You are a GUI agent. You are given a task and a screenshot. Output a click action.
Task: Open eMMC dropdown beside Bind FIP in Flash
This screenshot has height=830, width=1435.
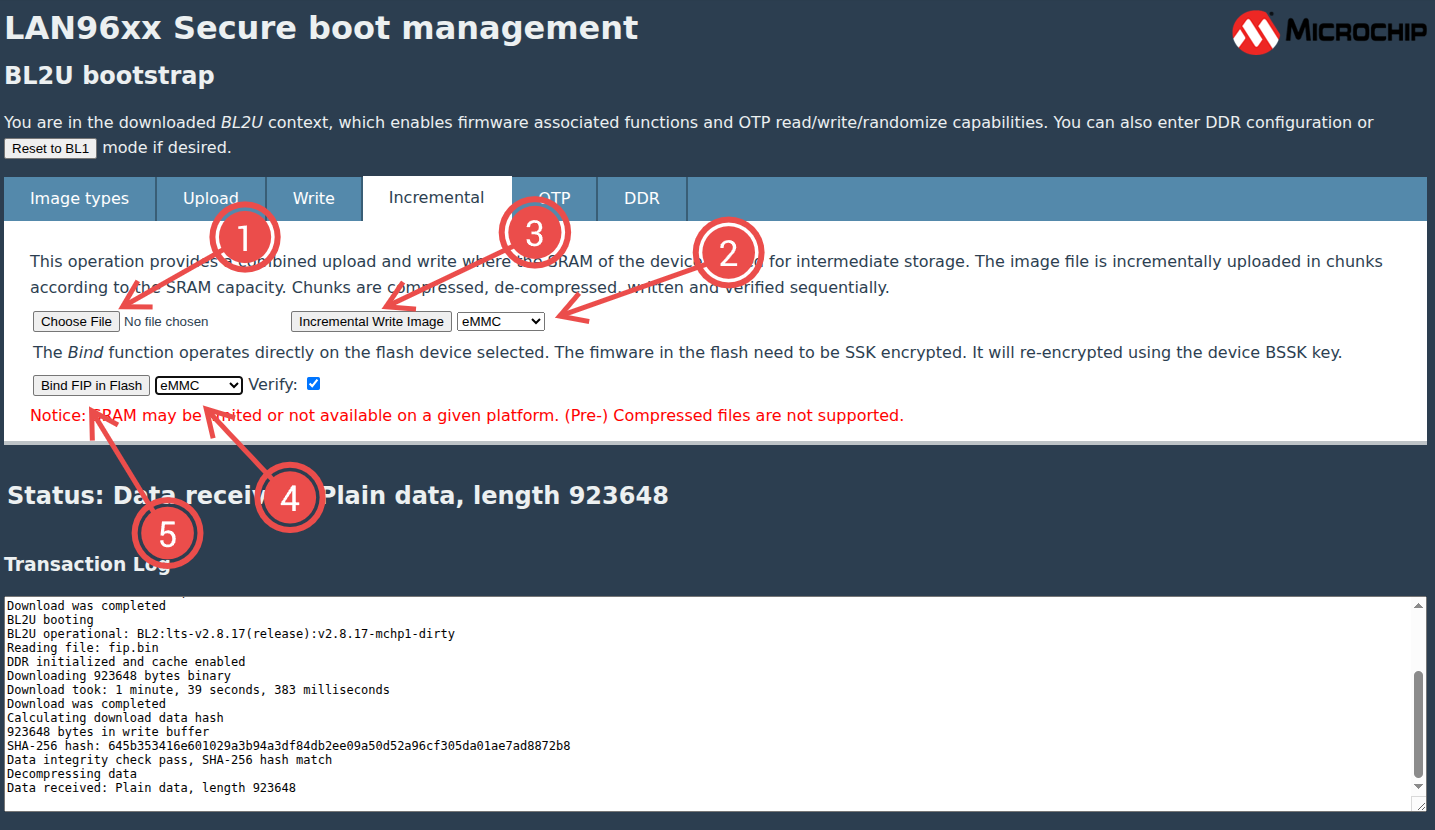[199, 385]
